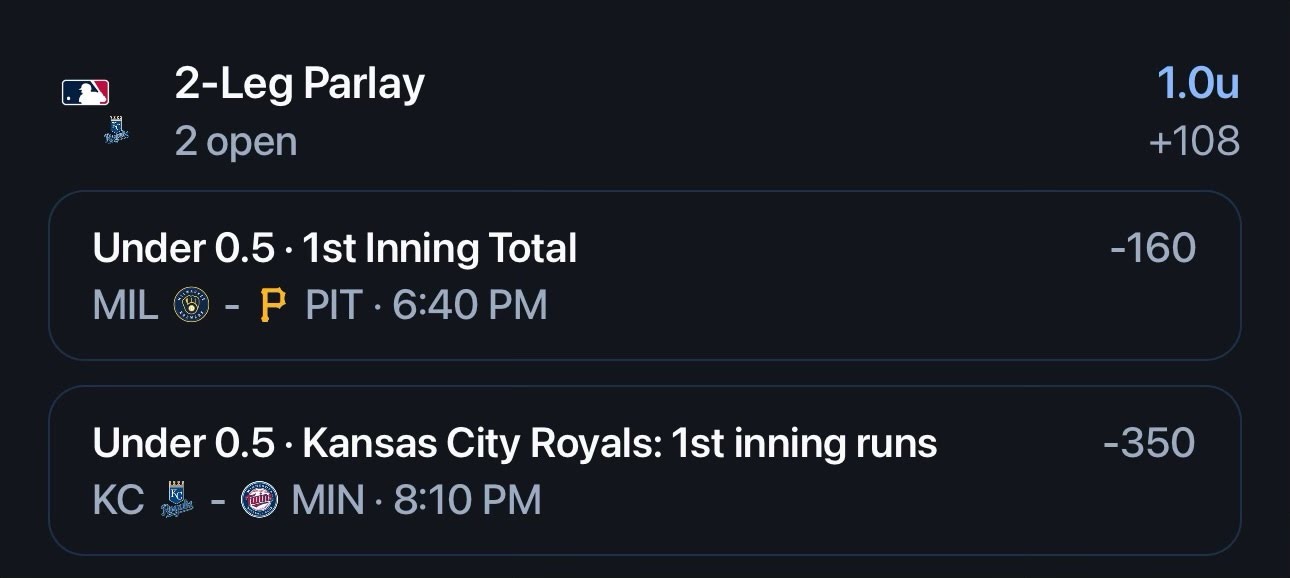Screen dimensions: 1290x578
Task: Click the Minnesota Twins team logo
Action: [x=259, y=499]
